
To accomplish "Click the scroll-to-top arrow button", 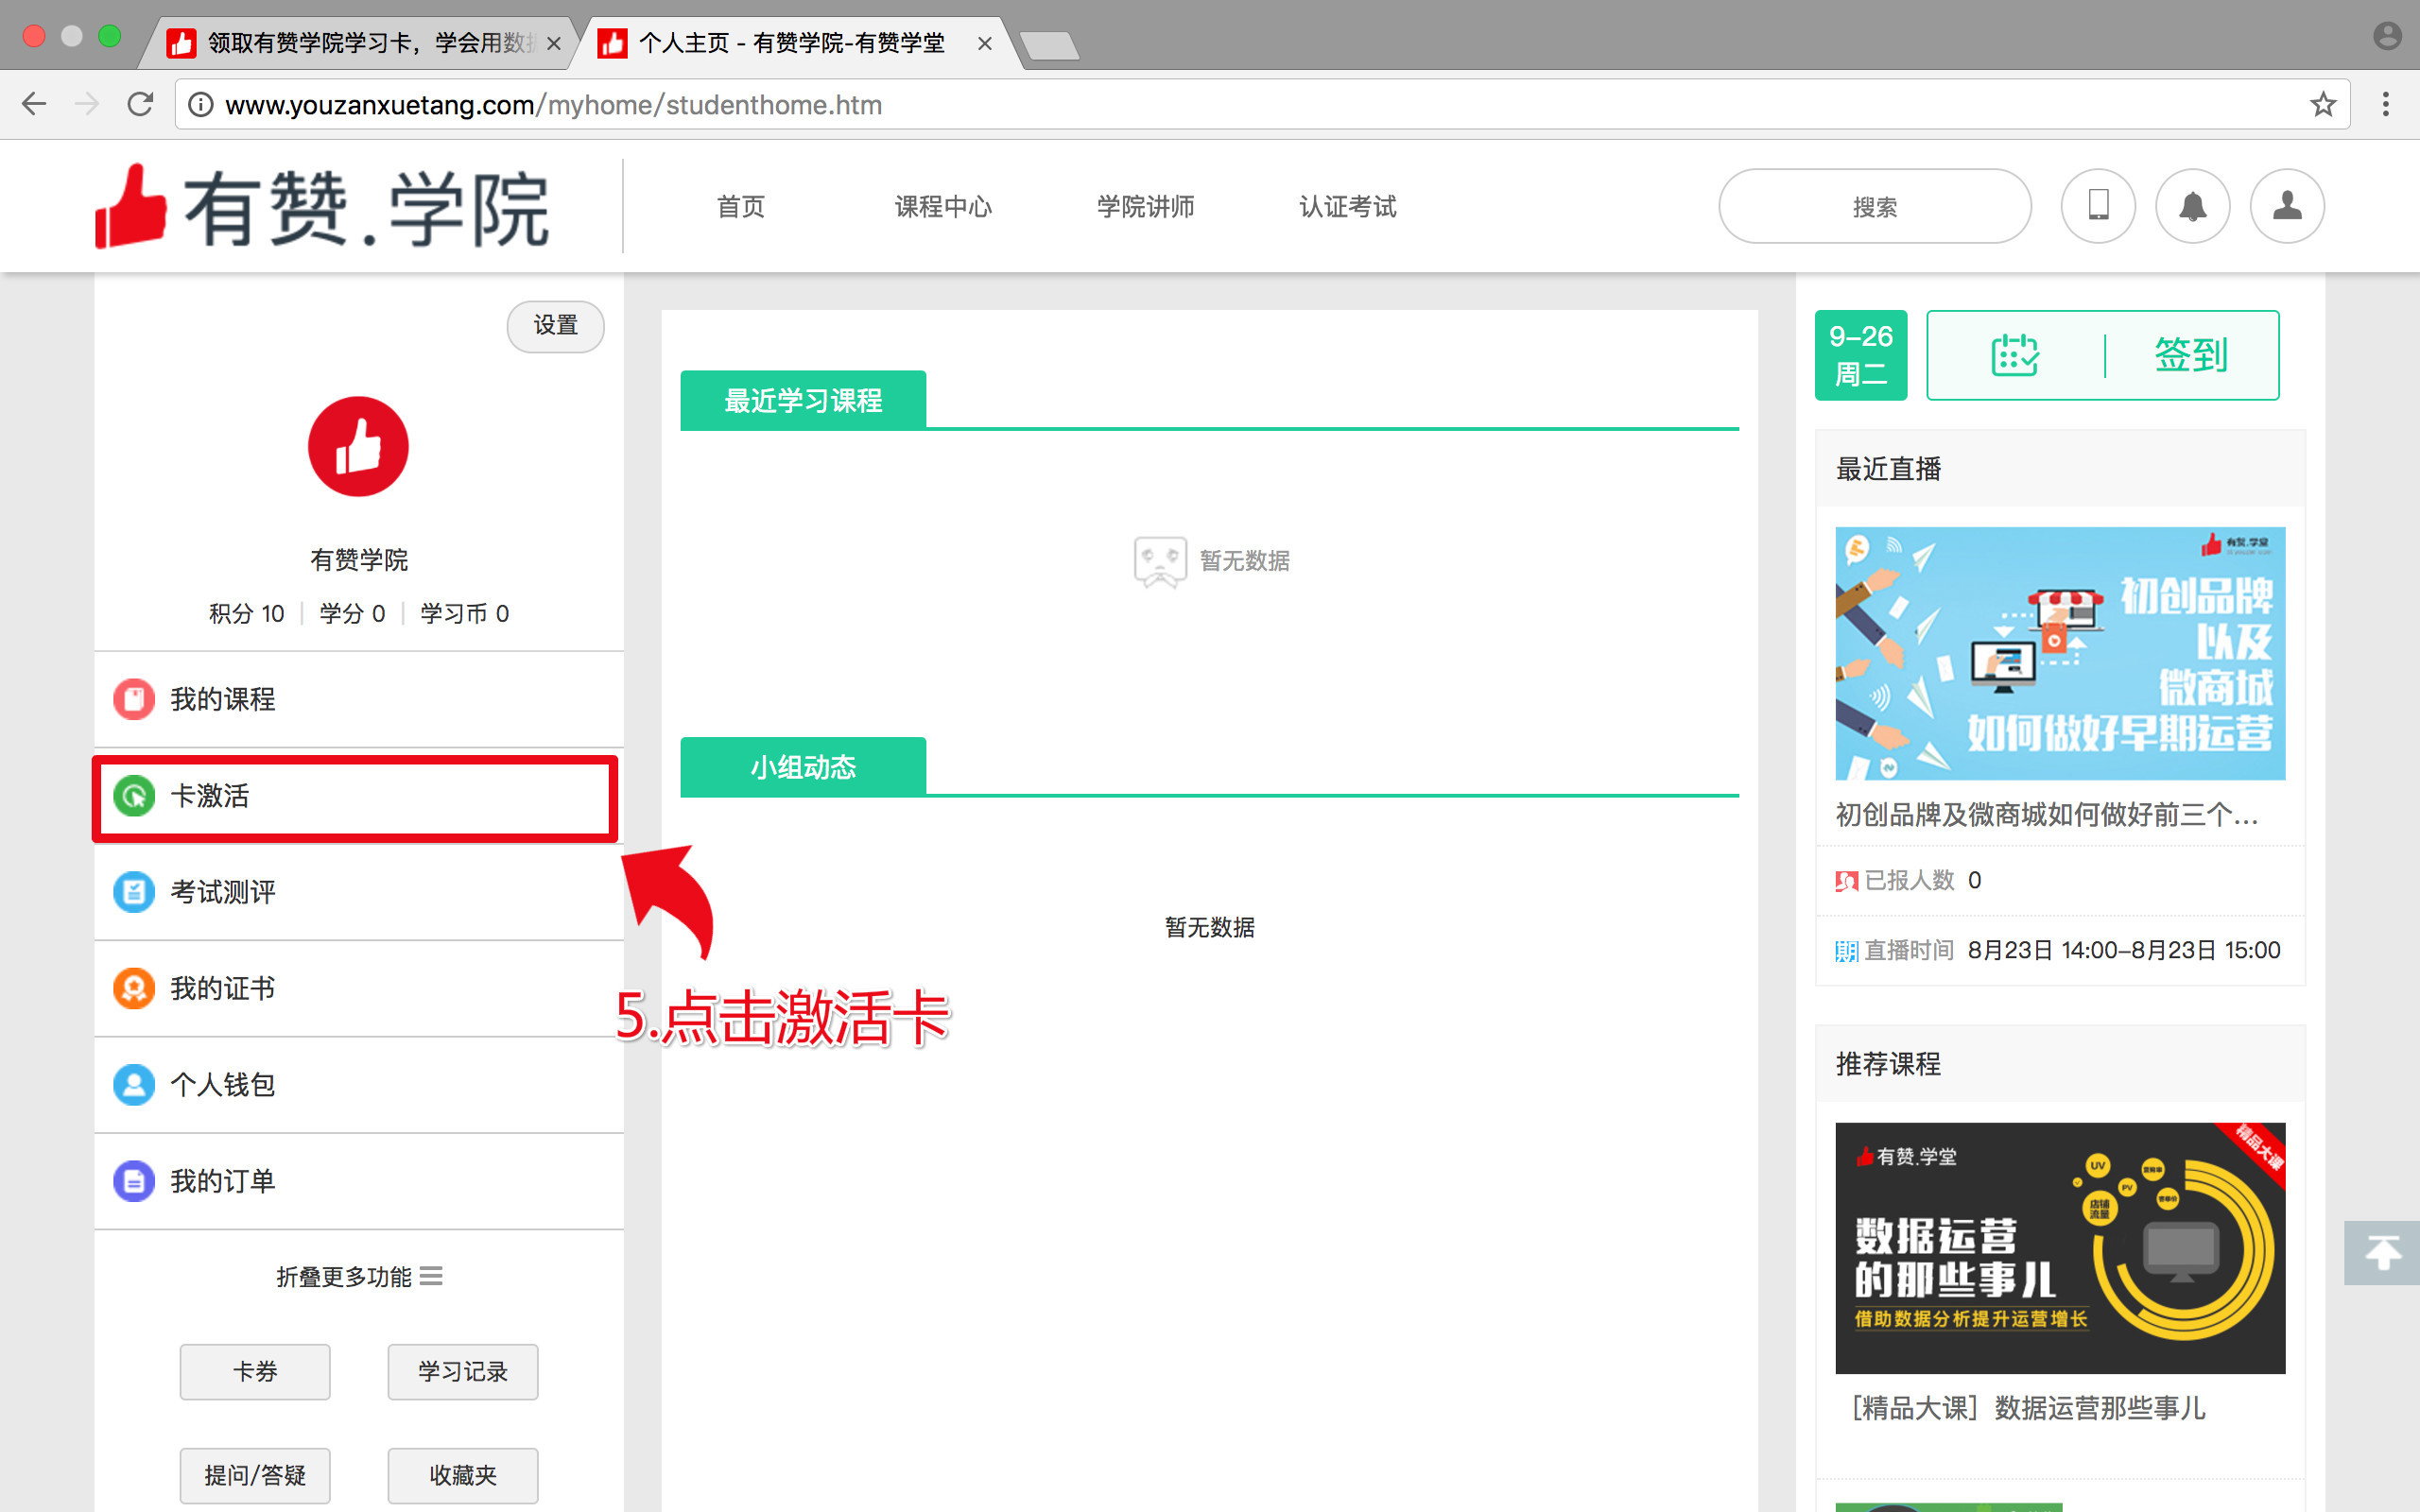I will (x=2382, y=1253).
